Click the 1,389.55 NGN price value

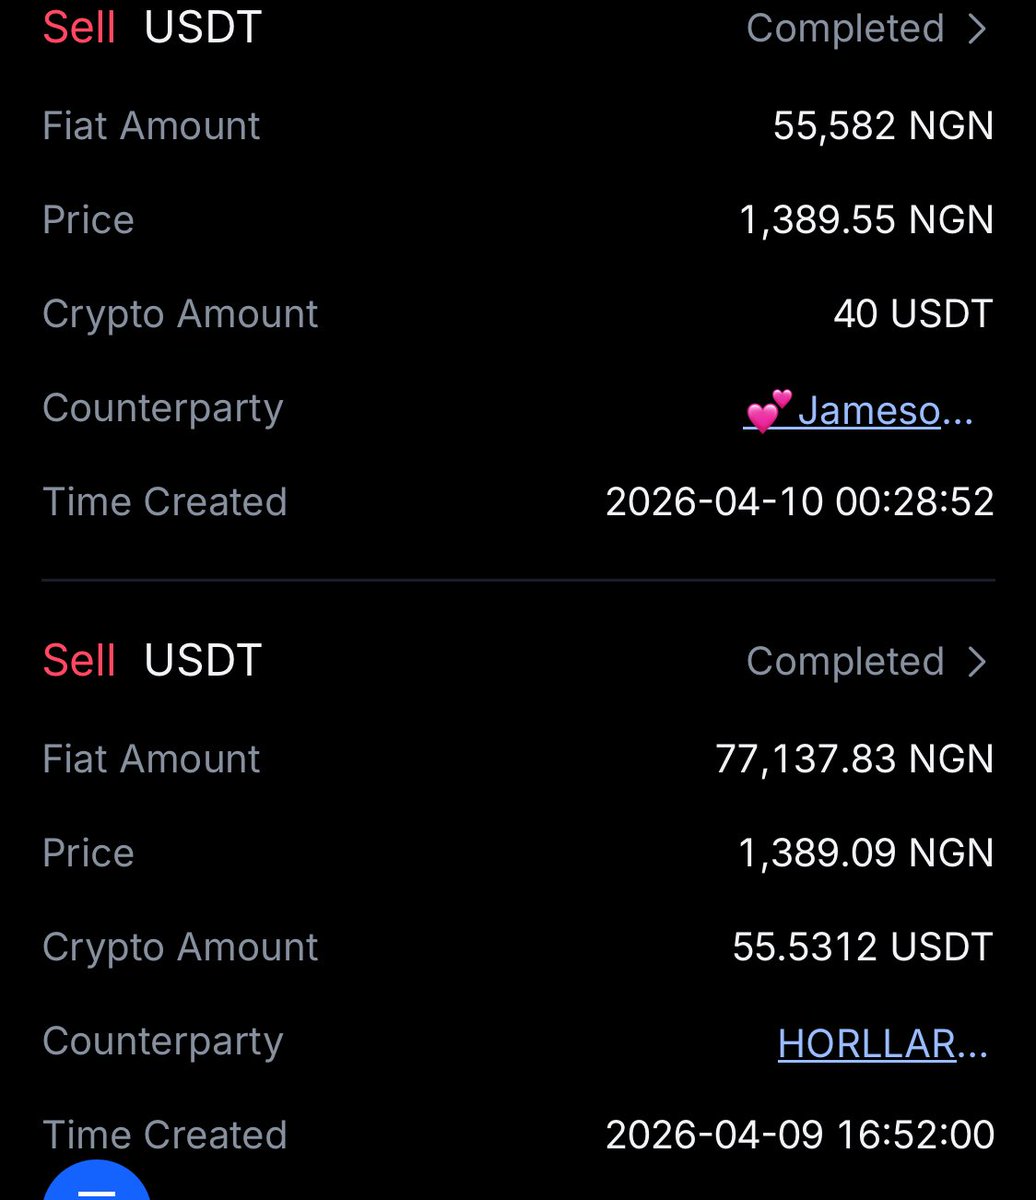(866, 220)
